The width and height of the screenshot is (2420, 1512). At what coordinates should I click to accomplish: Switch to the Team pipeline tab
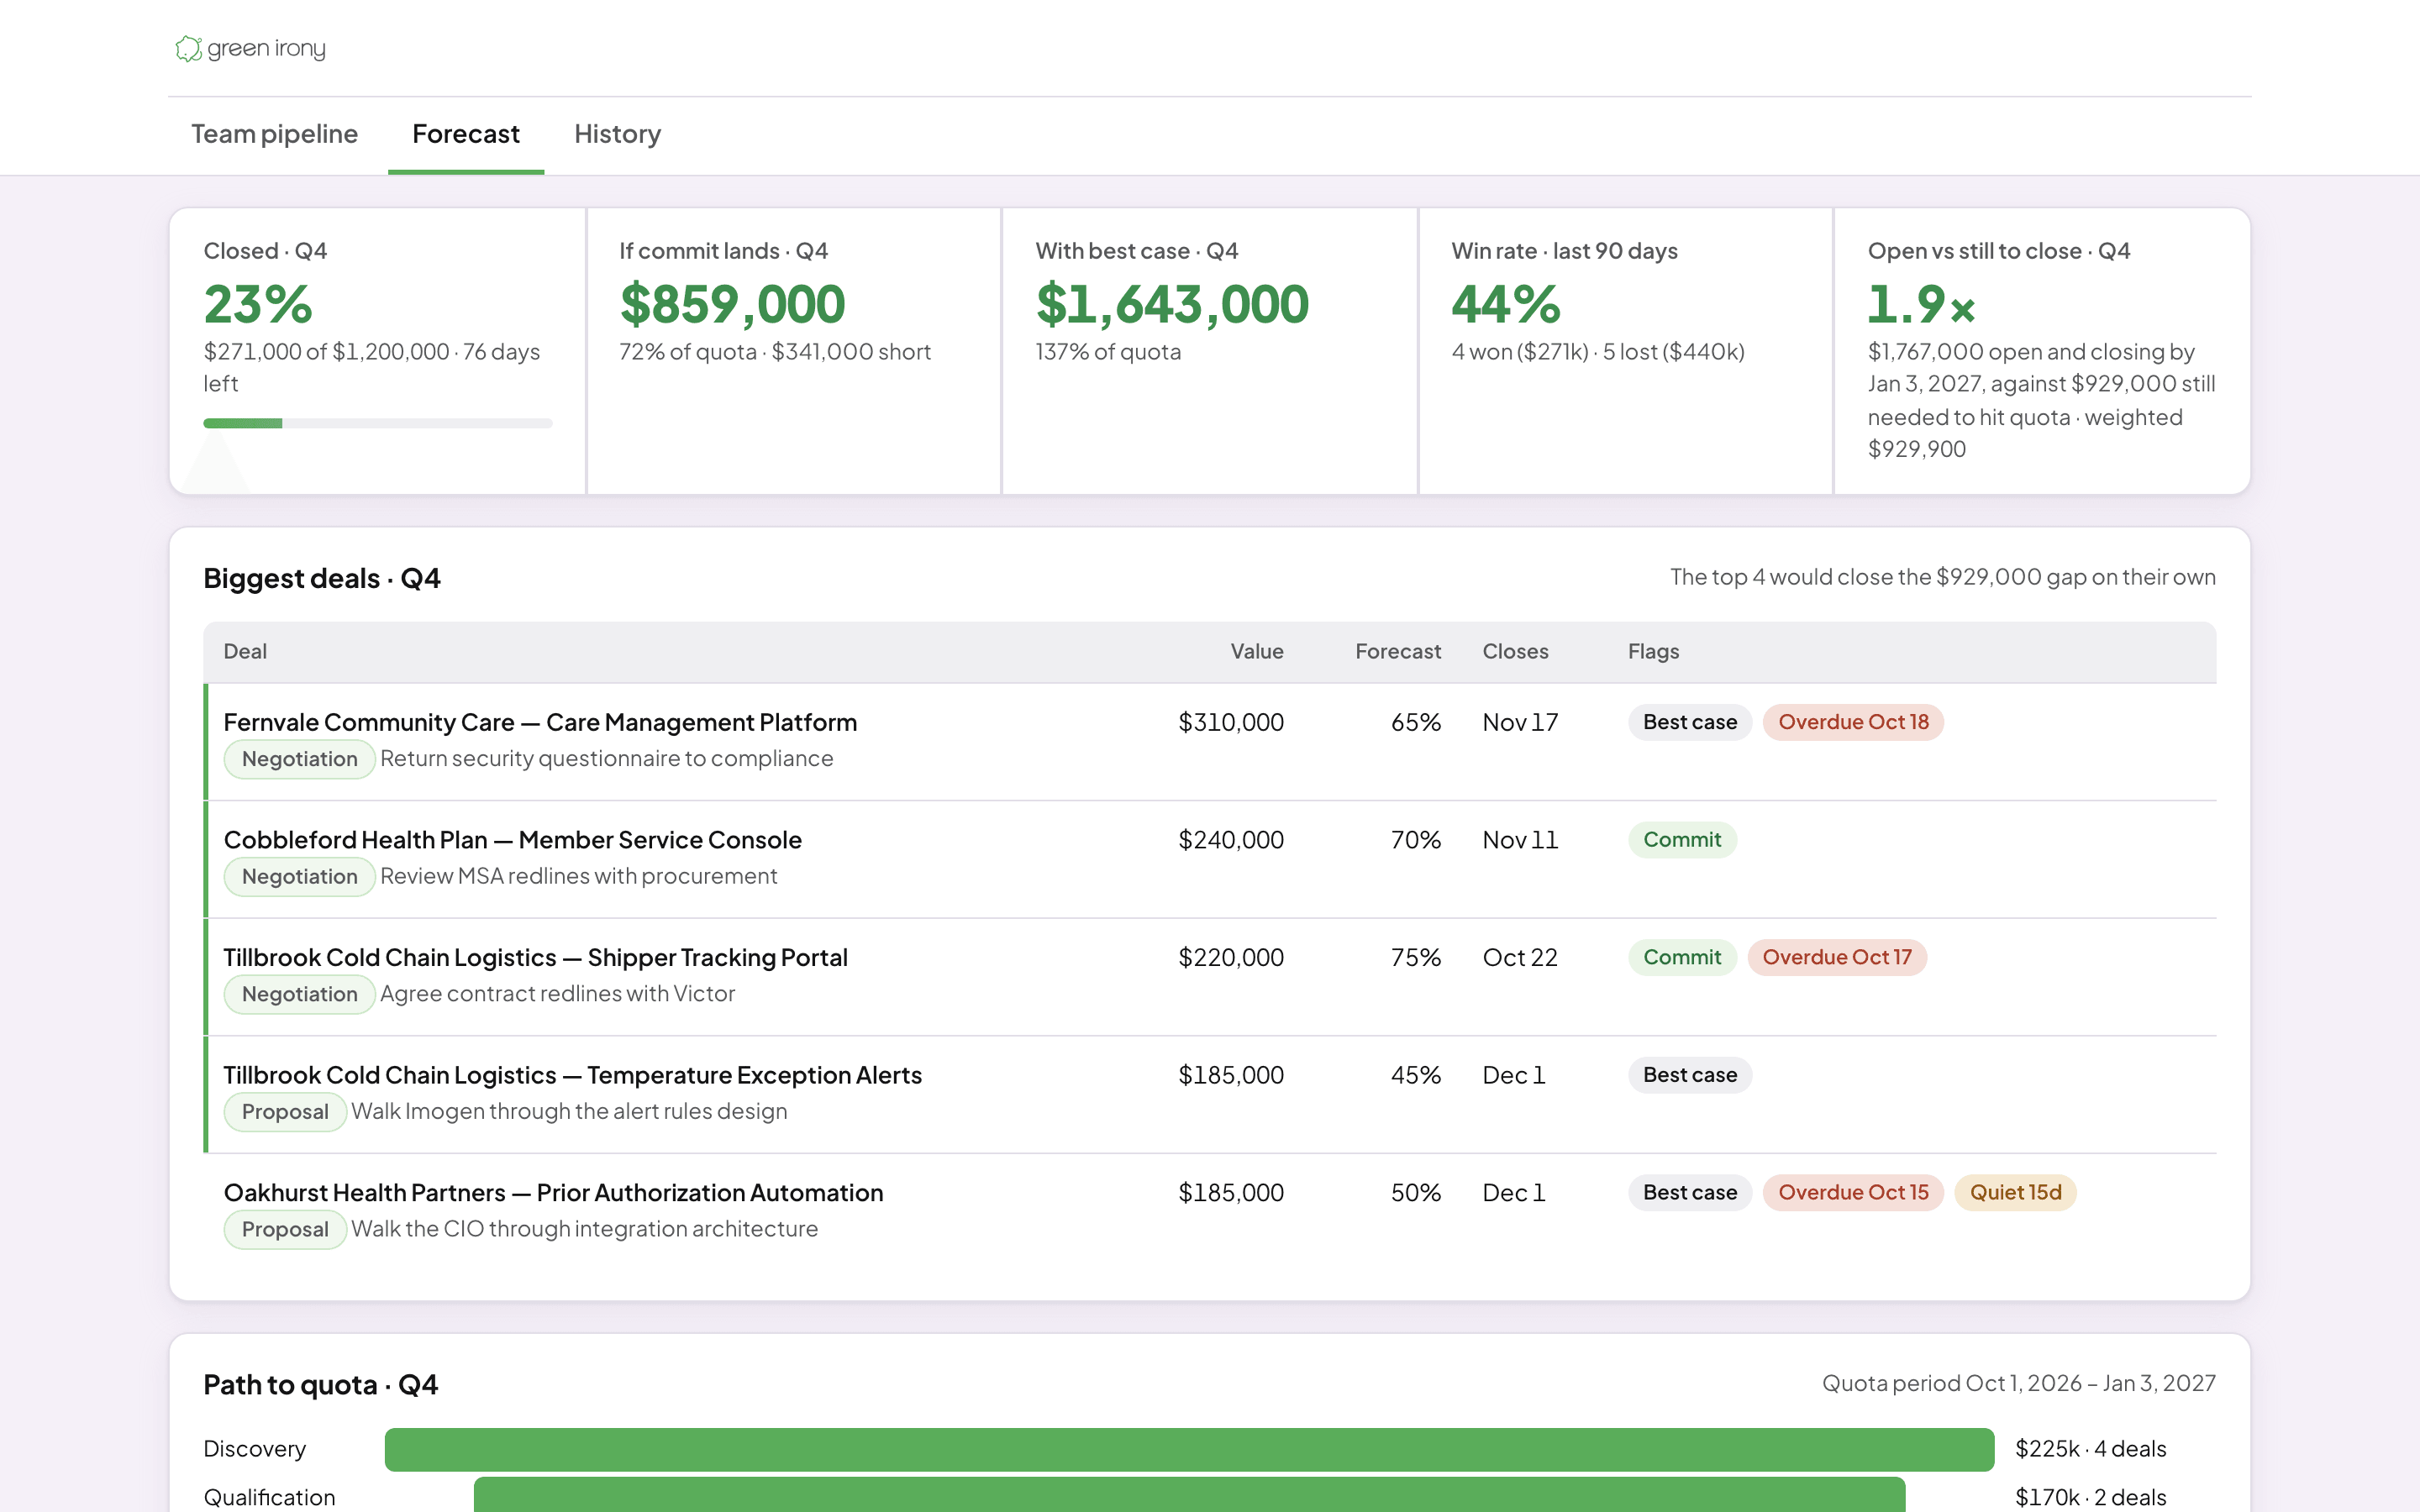pyautogui.click(x=274, y=134)
